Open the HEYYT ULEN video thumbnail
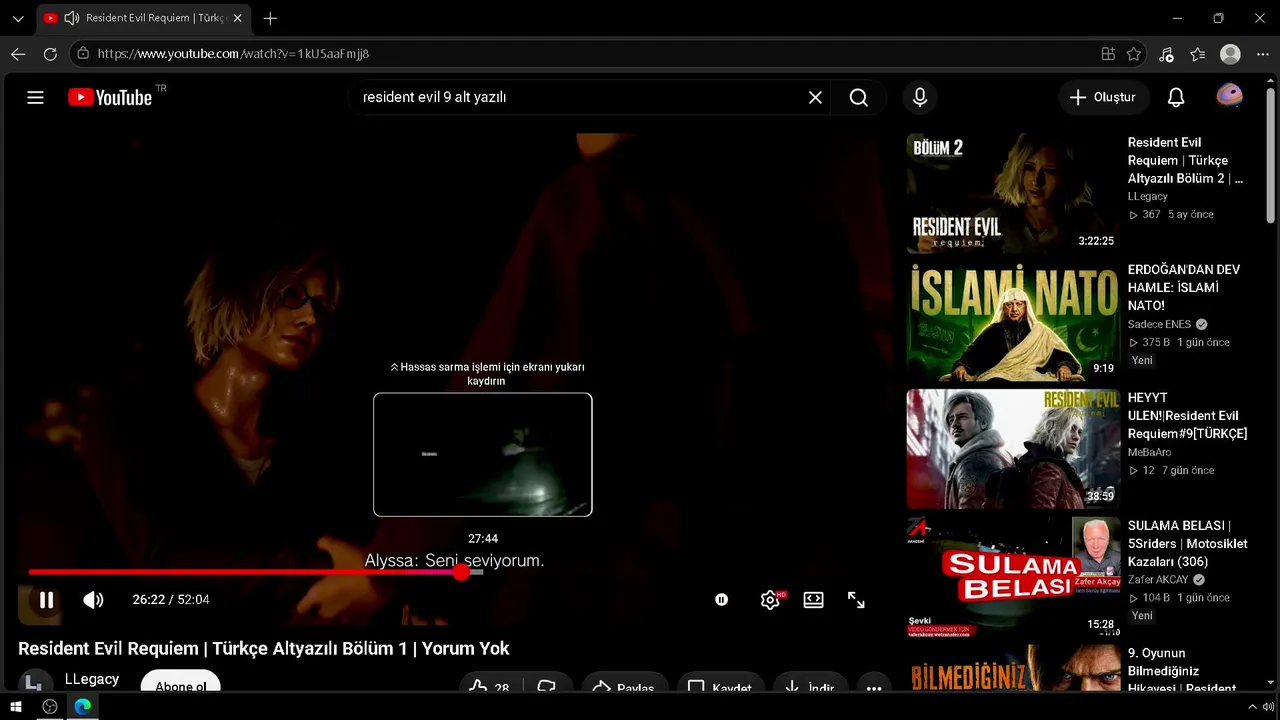The image size is (1280, 720). 1012,449
